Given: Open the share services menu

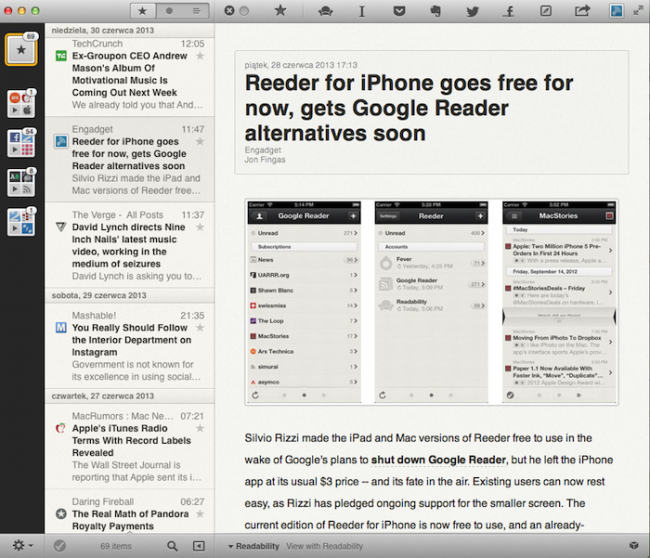Looking at the screenshot, I should click(x=582, y=11).
